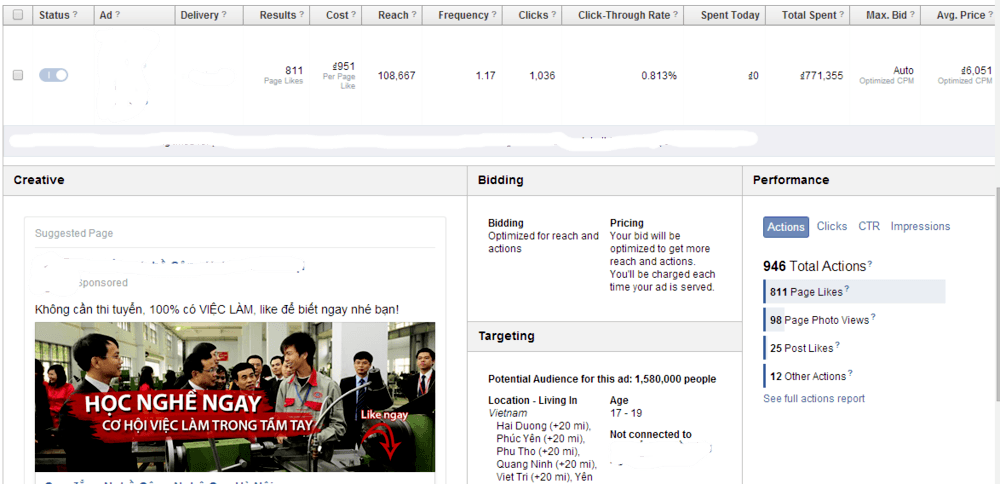Select the ₫951 per page like cost

click(344, 66)
